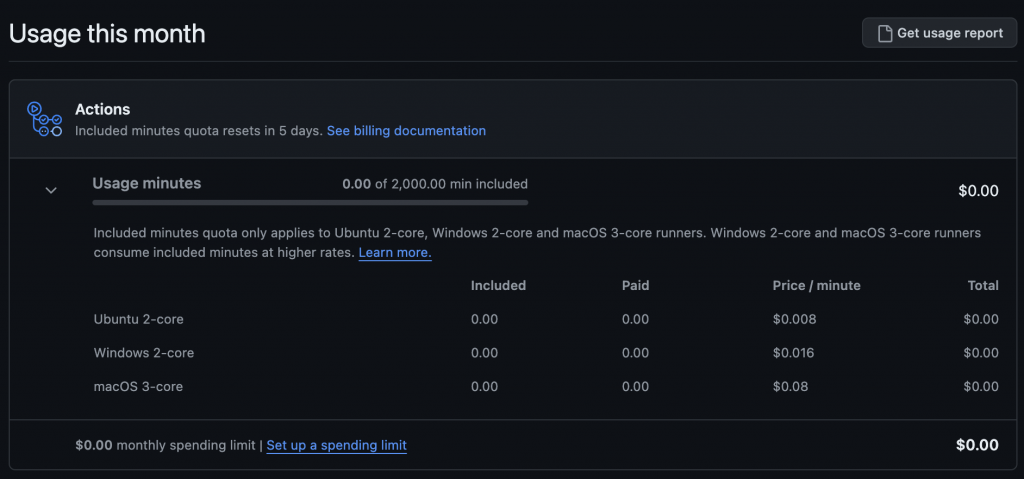Select the macOS 3-core row label

click(138, 386)
